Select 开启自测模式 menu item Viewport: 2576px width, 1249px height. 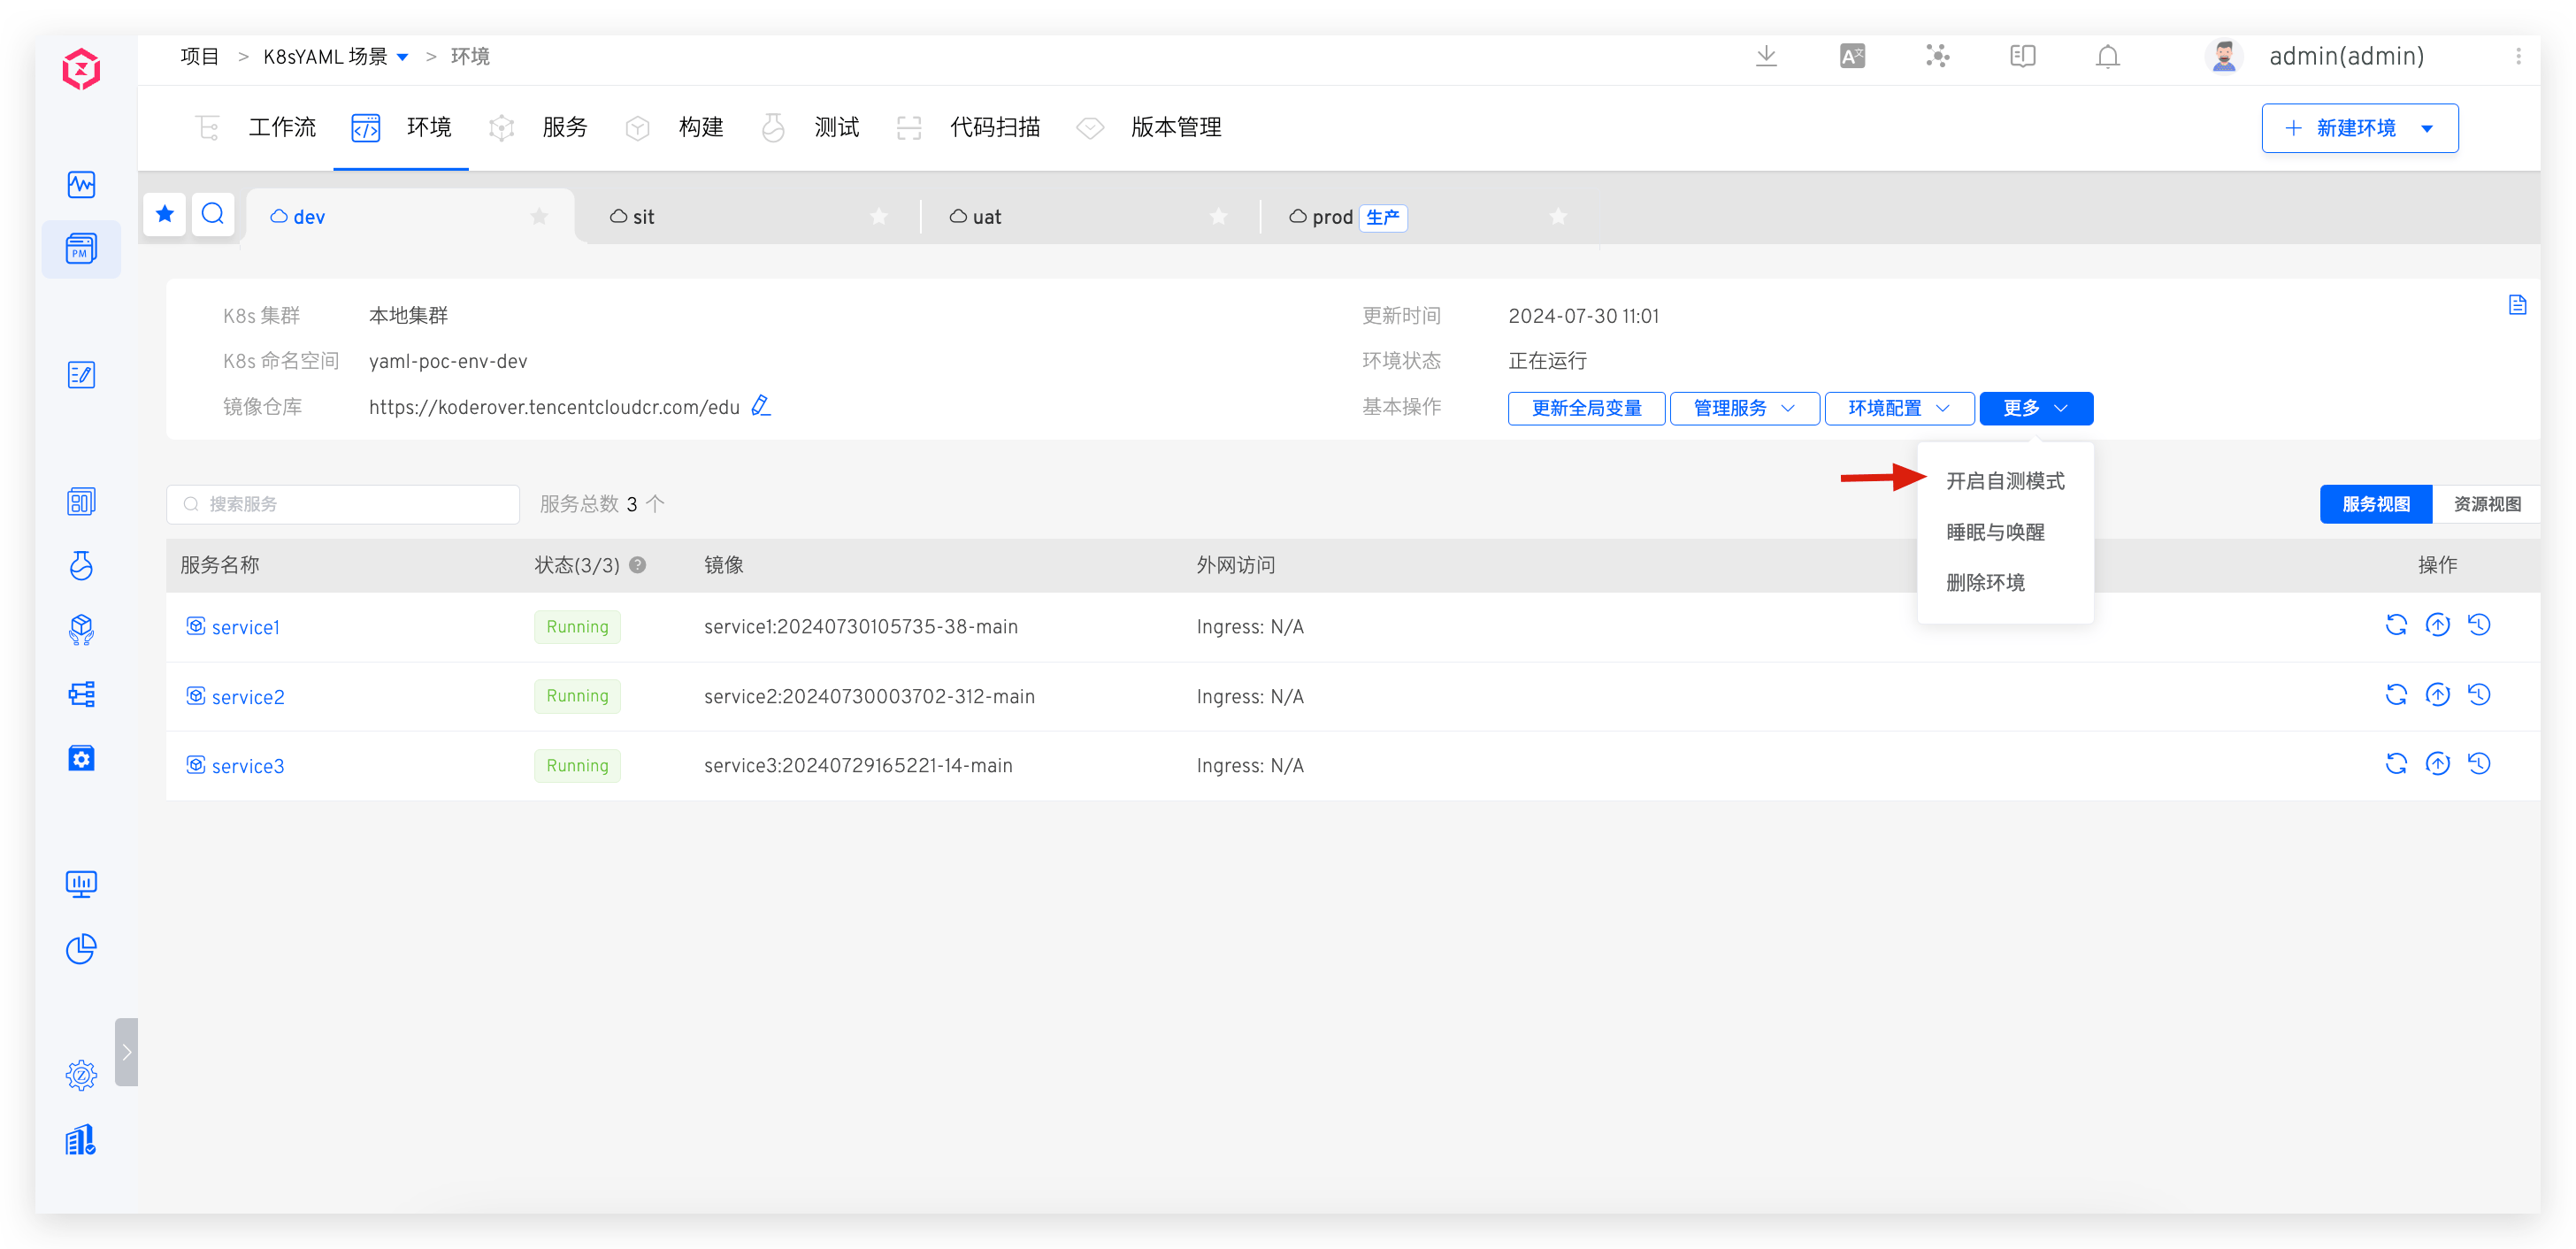coord(2005,481)
